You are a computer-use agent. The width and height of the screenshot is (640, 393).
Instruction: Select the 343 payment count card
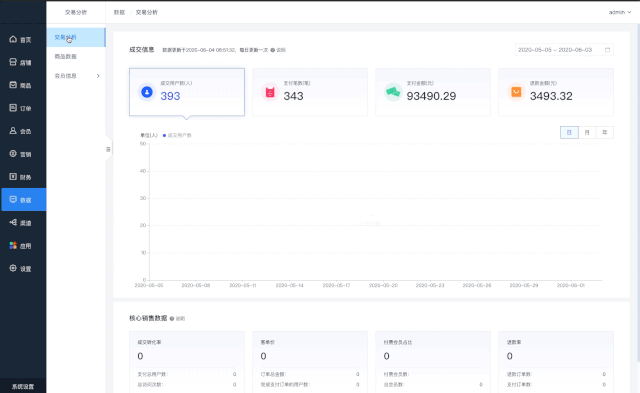point(310,92)
